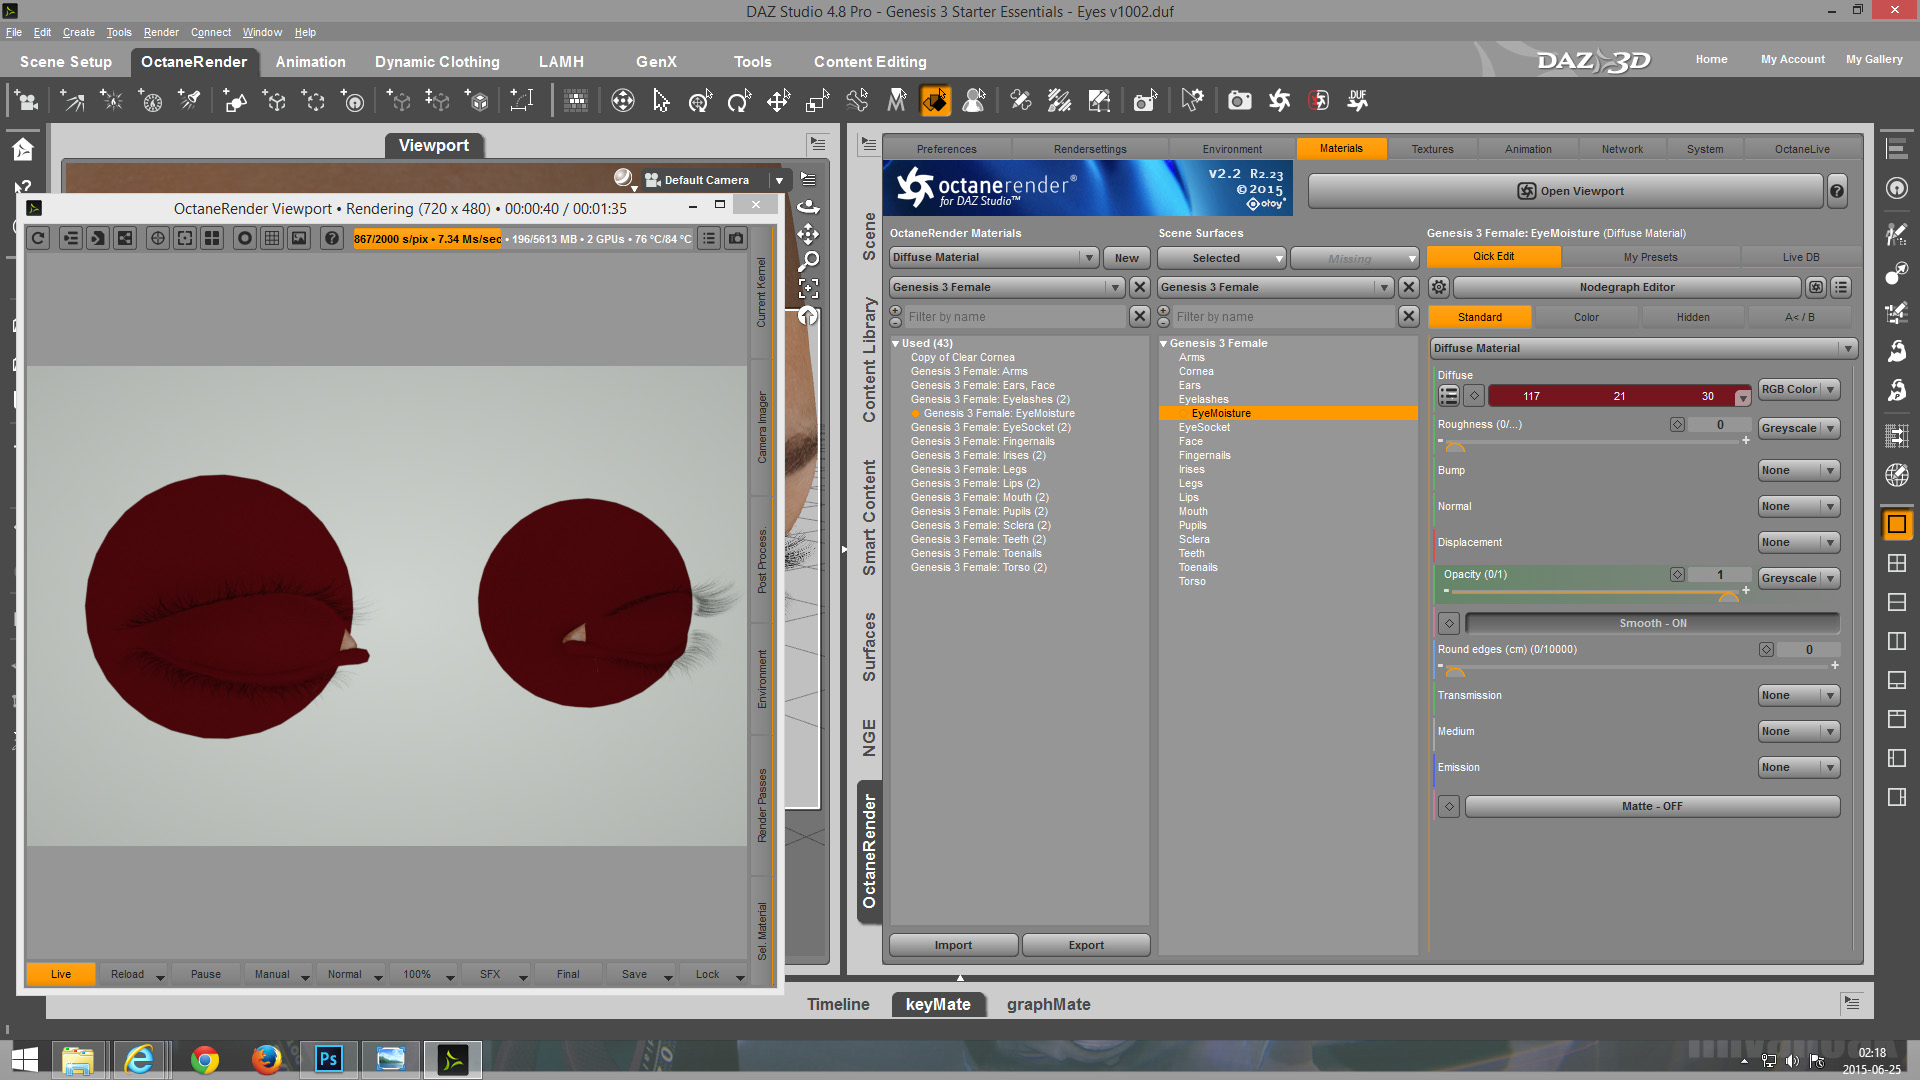Click the Export button
This screenshot has width=1920, height=1080.
(x=1085, y=945)
